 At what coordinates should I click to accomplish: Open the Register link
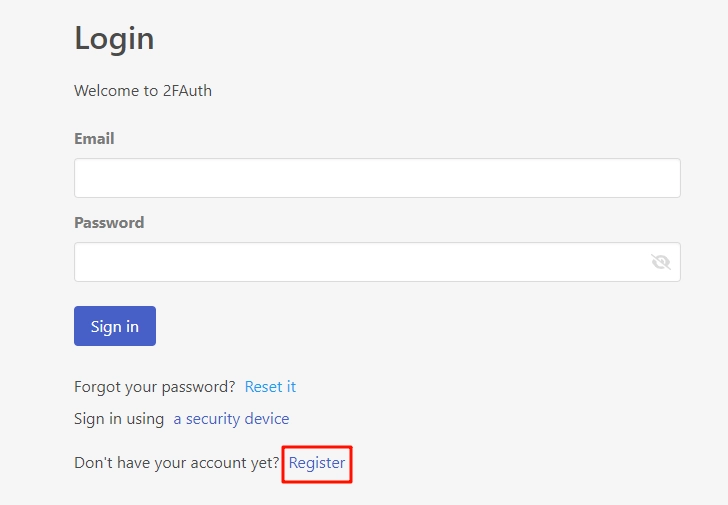[317, 463]
